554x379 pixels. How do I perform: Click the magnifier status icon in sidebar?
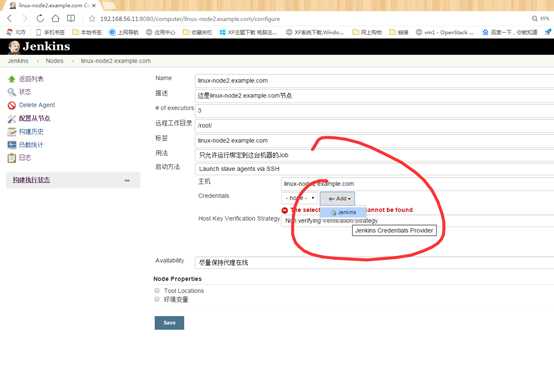pyautogui.click(x=12, y=92)
